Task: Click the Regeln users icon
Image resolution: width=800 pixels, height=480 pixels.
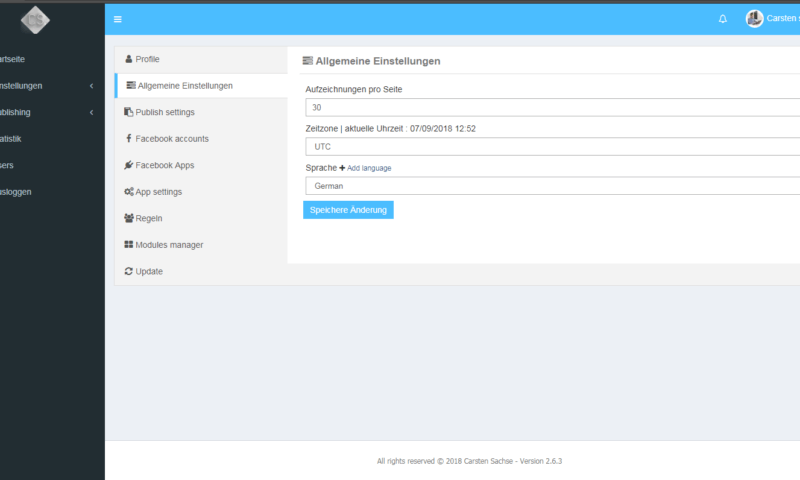Action: [x=129, y=218]
